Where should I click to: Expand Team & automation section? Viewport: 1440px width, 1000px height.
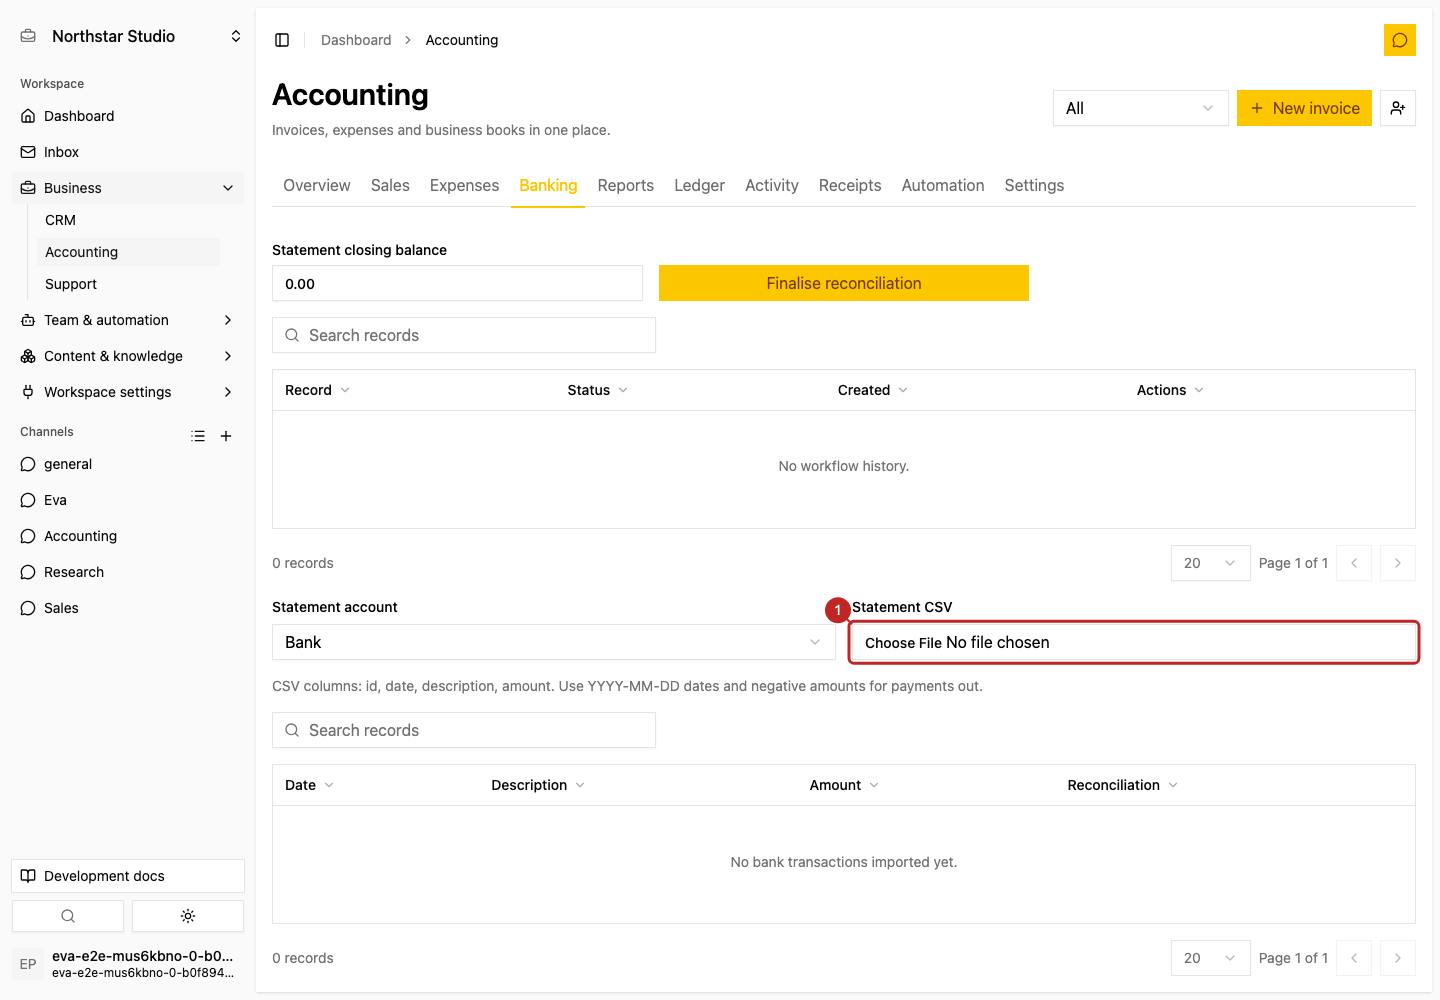coord(128,320)
